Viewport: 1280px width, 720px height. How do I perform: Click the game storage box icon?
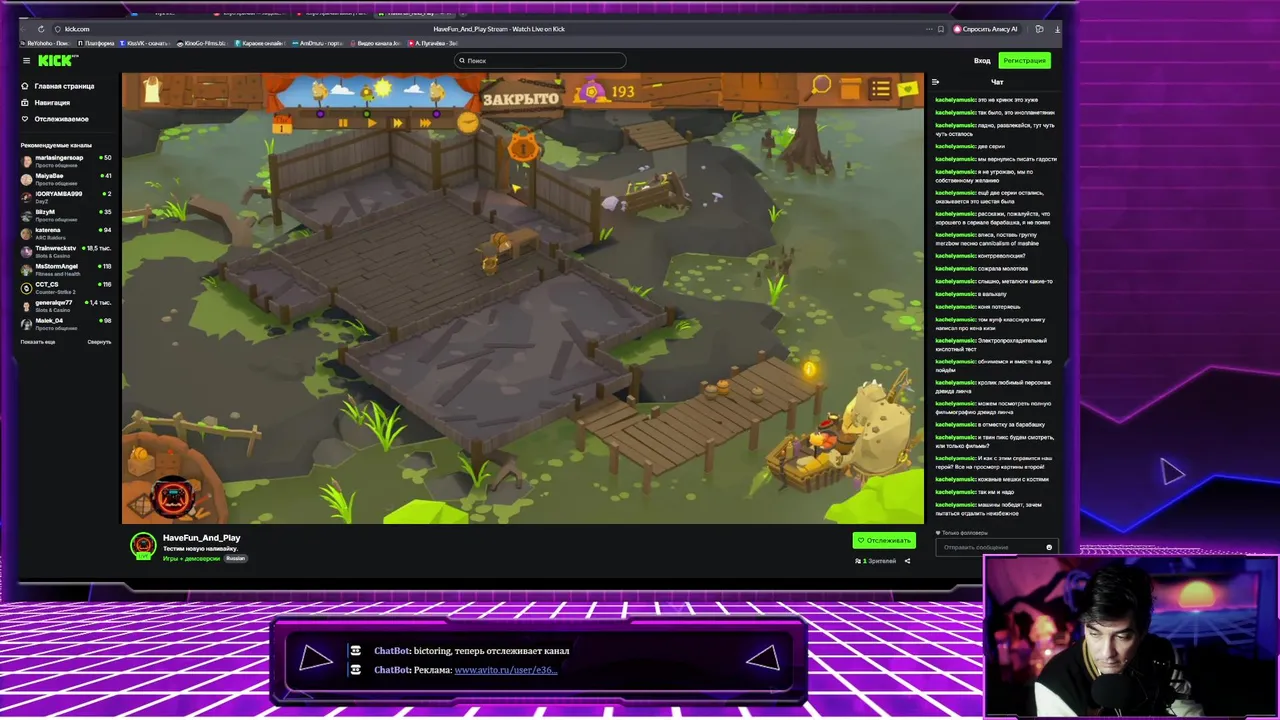pyautogui.click(x=850, y=90)
